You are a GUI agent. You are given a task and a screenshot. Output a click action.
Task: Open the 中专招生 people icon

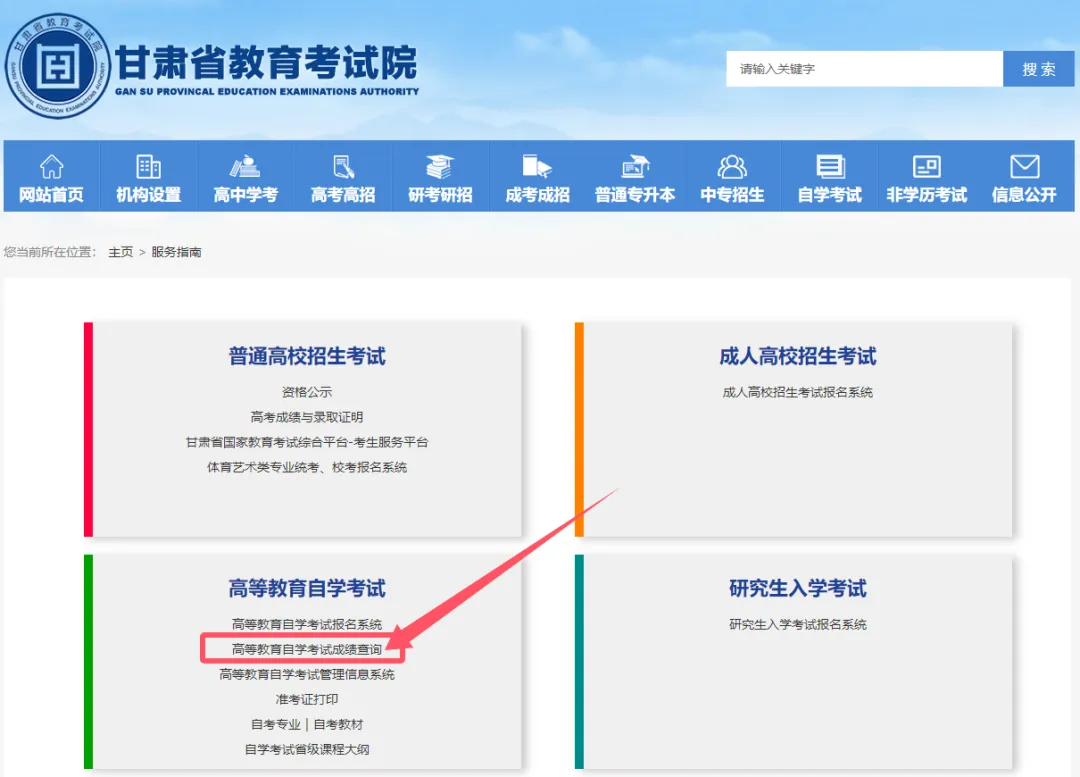point(732,166)
